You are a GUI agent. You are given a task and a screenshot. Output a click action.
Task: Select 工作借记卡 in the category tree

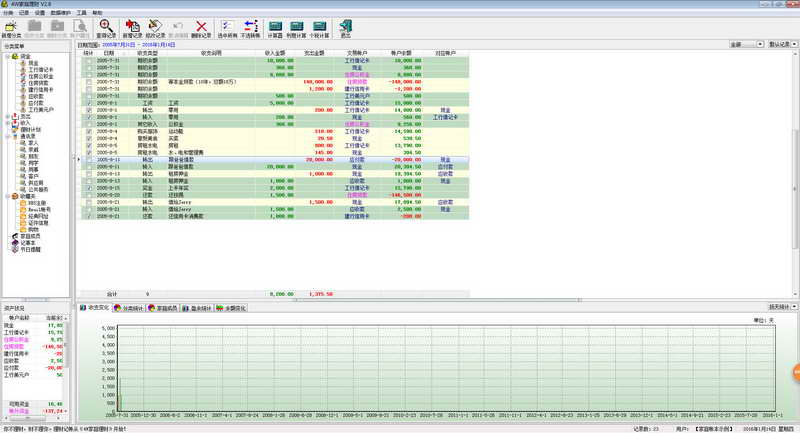pyautogui.click(x=40, y=69)
